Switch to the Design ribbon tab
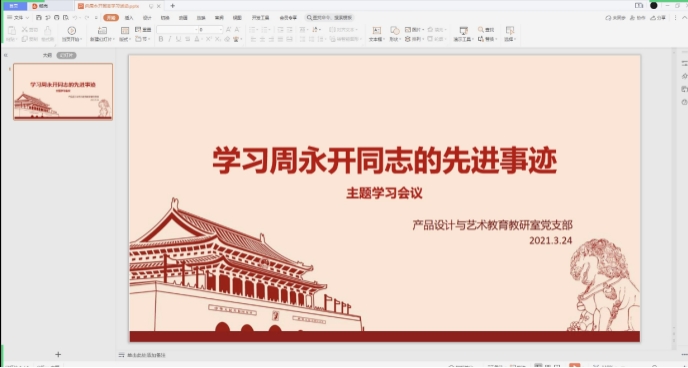The image size is (688, 368). point(147,18)
